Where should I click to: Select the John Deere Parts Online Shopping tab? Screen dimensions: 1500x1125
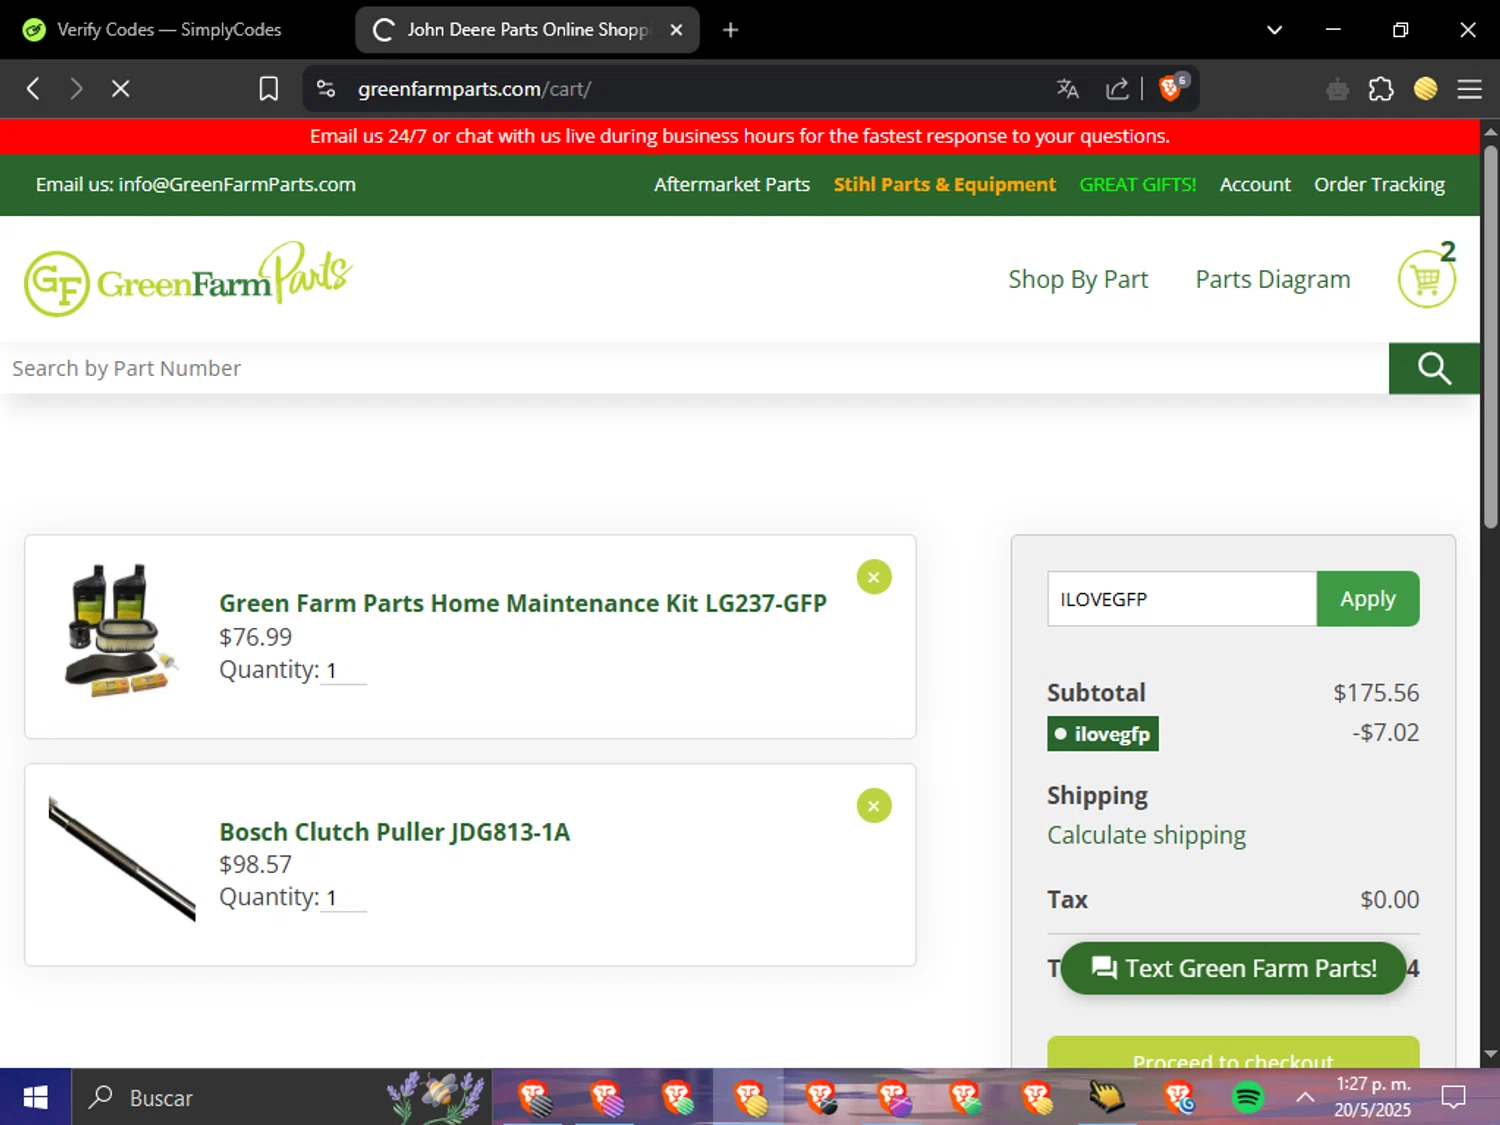pos(527,30)
